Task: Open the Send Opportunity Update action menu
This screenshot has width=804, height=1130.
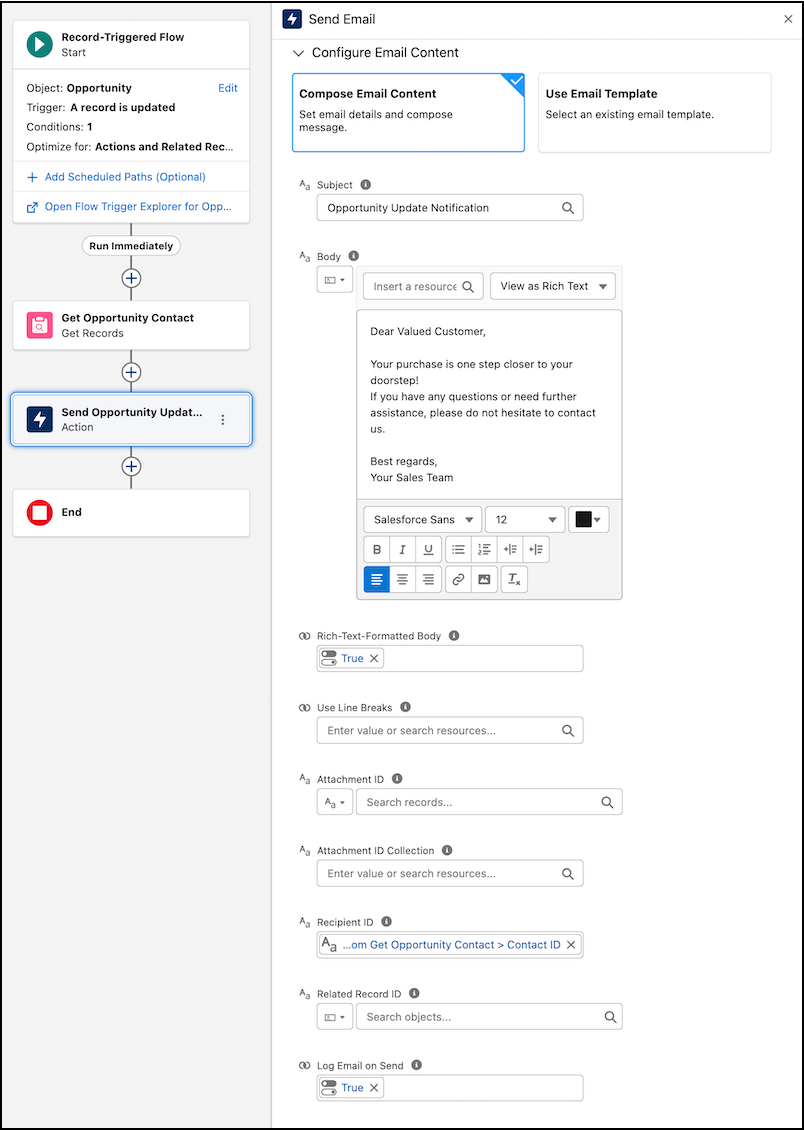Action: [x=223, y=420]
